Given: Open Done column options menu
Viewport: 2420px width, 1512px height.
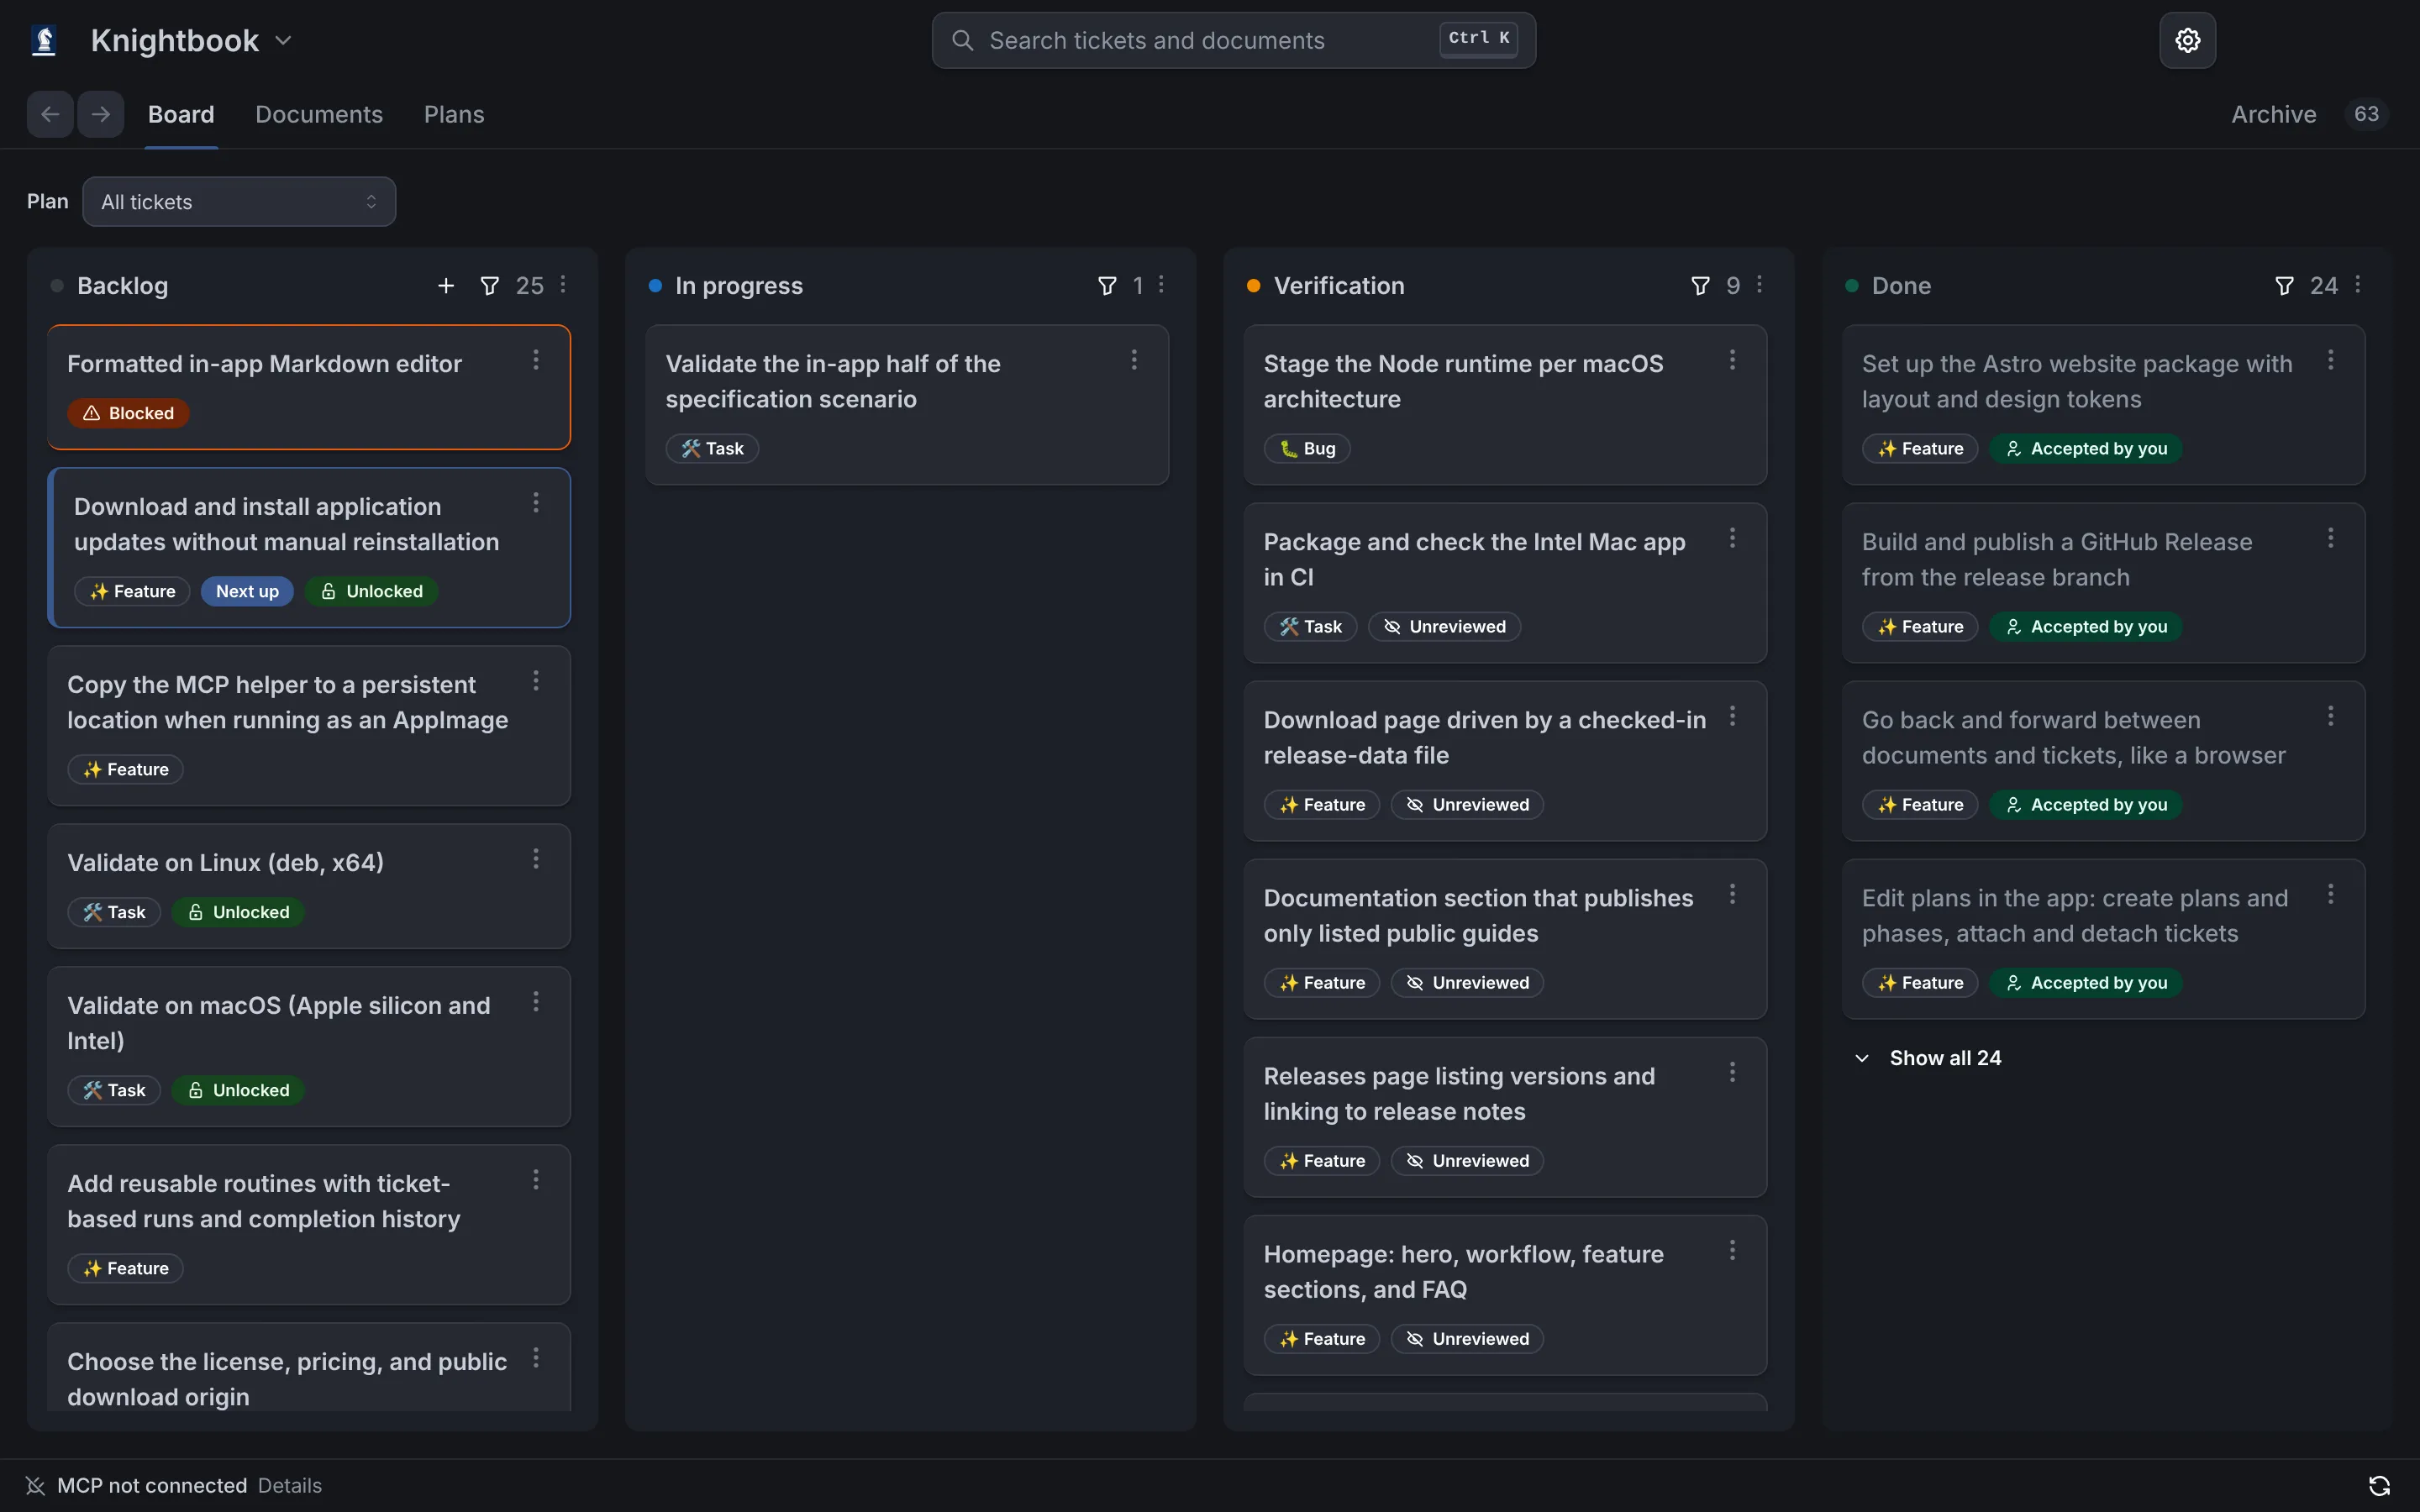Looking at the screenshot, I should point(2358,285).
